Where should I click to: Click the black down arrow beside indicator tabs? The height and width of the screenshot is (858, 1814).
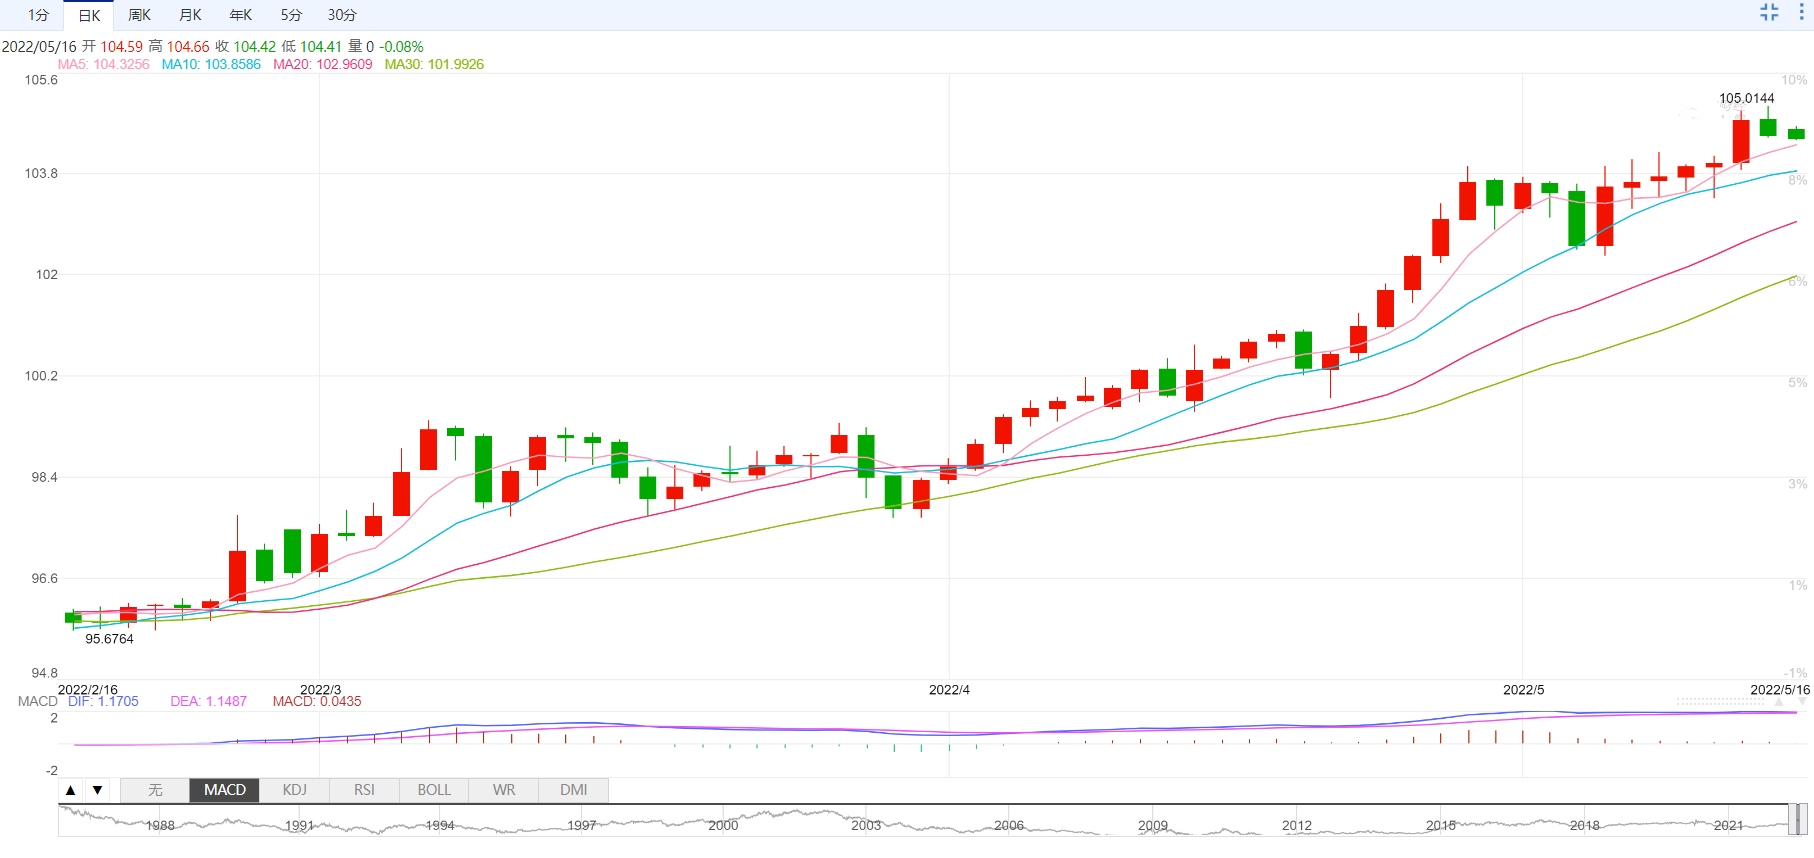tap(97, 790)
